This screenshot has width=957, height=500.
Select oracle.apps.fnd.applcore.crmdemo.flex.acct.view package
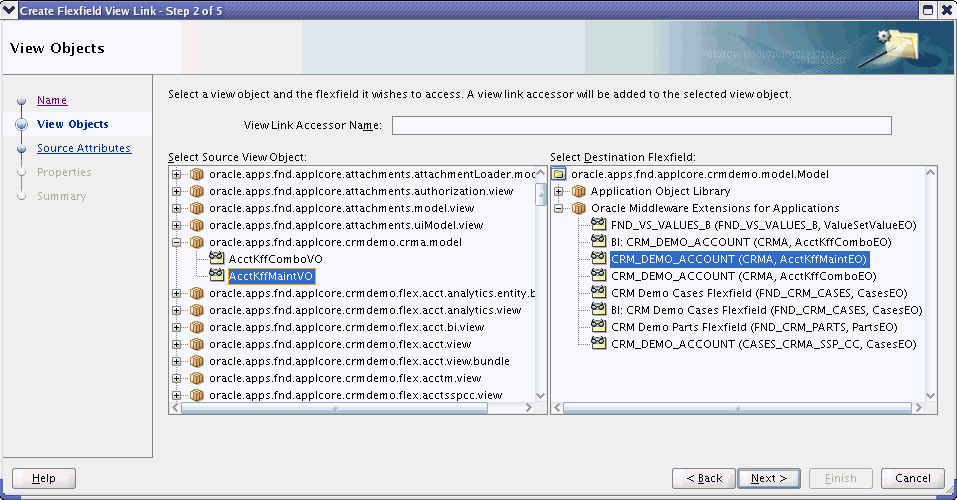[340, 344]
